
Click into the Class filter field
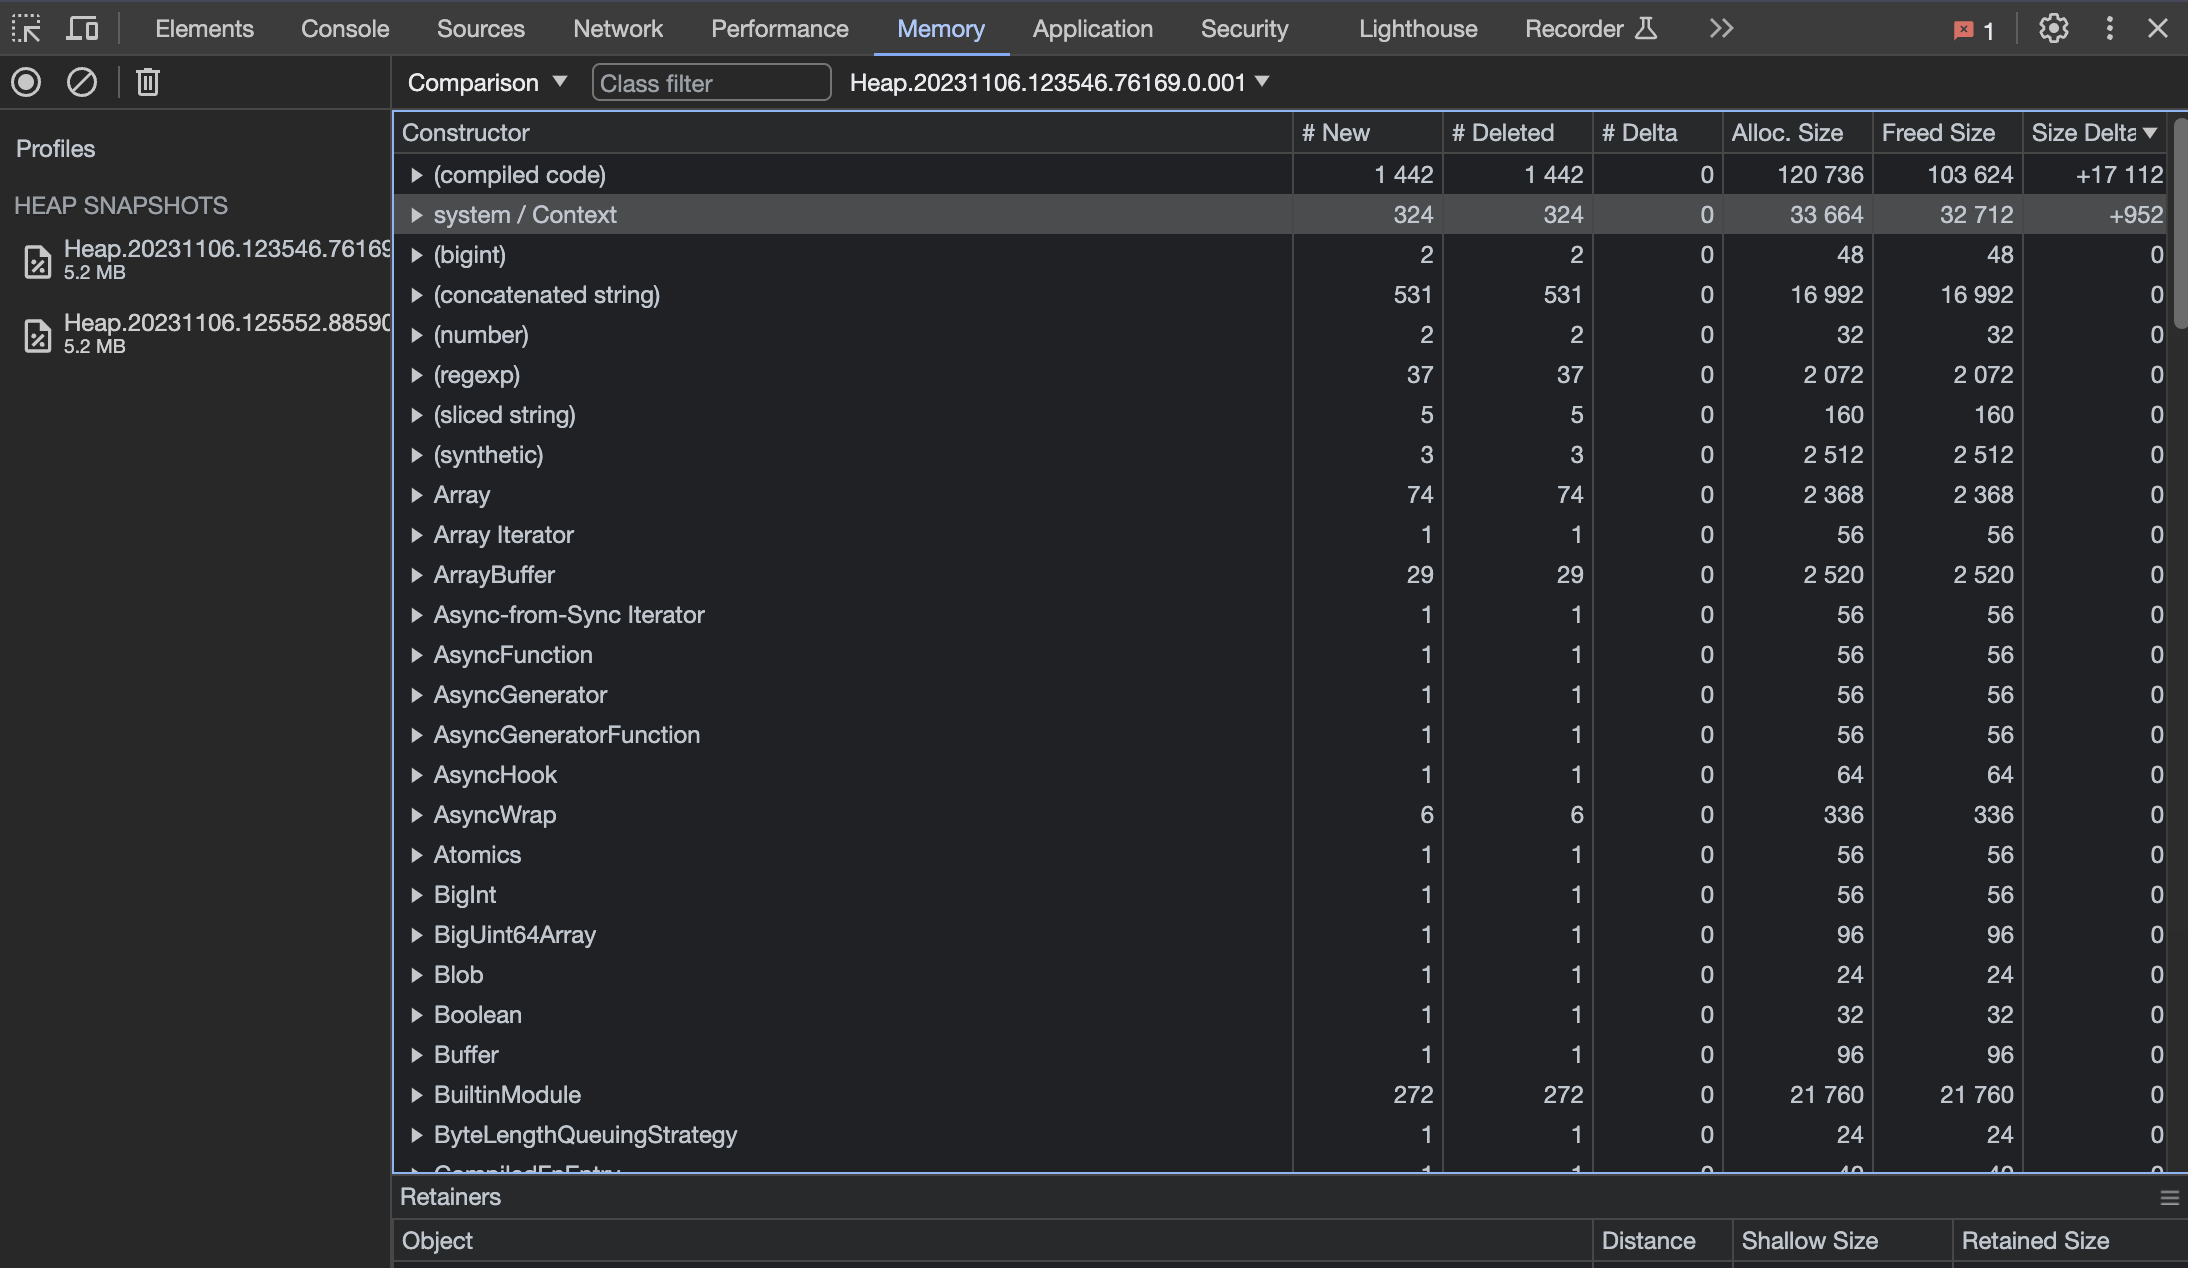710,83
